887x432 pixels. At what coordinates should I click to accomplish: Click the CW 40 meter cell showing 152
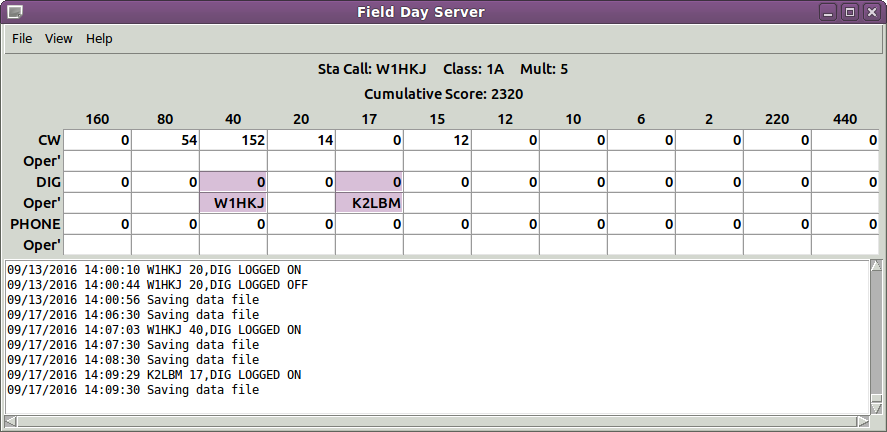233,140
